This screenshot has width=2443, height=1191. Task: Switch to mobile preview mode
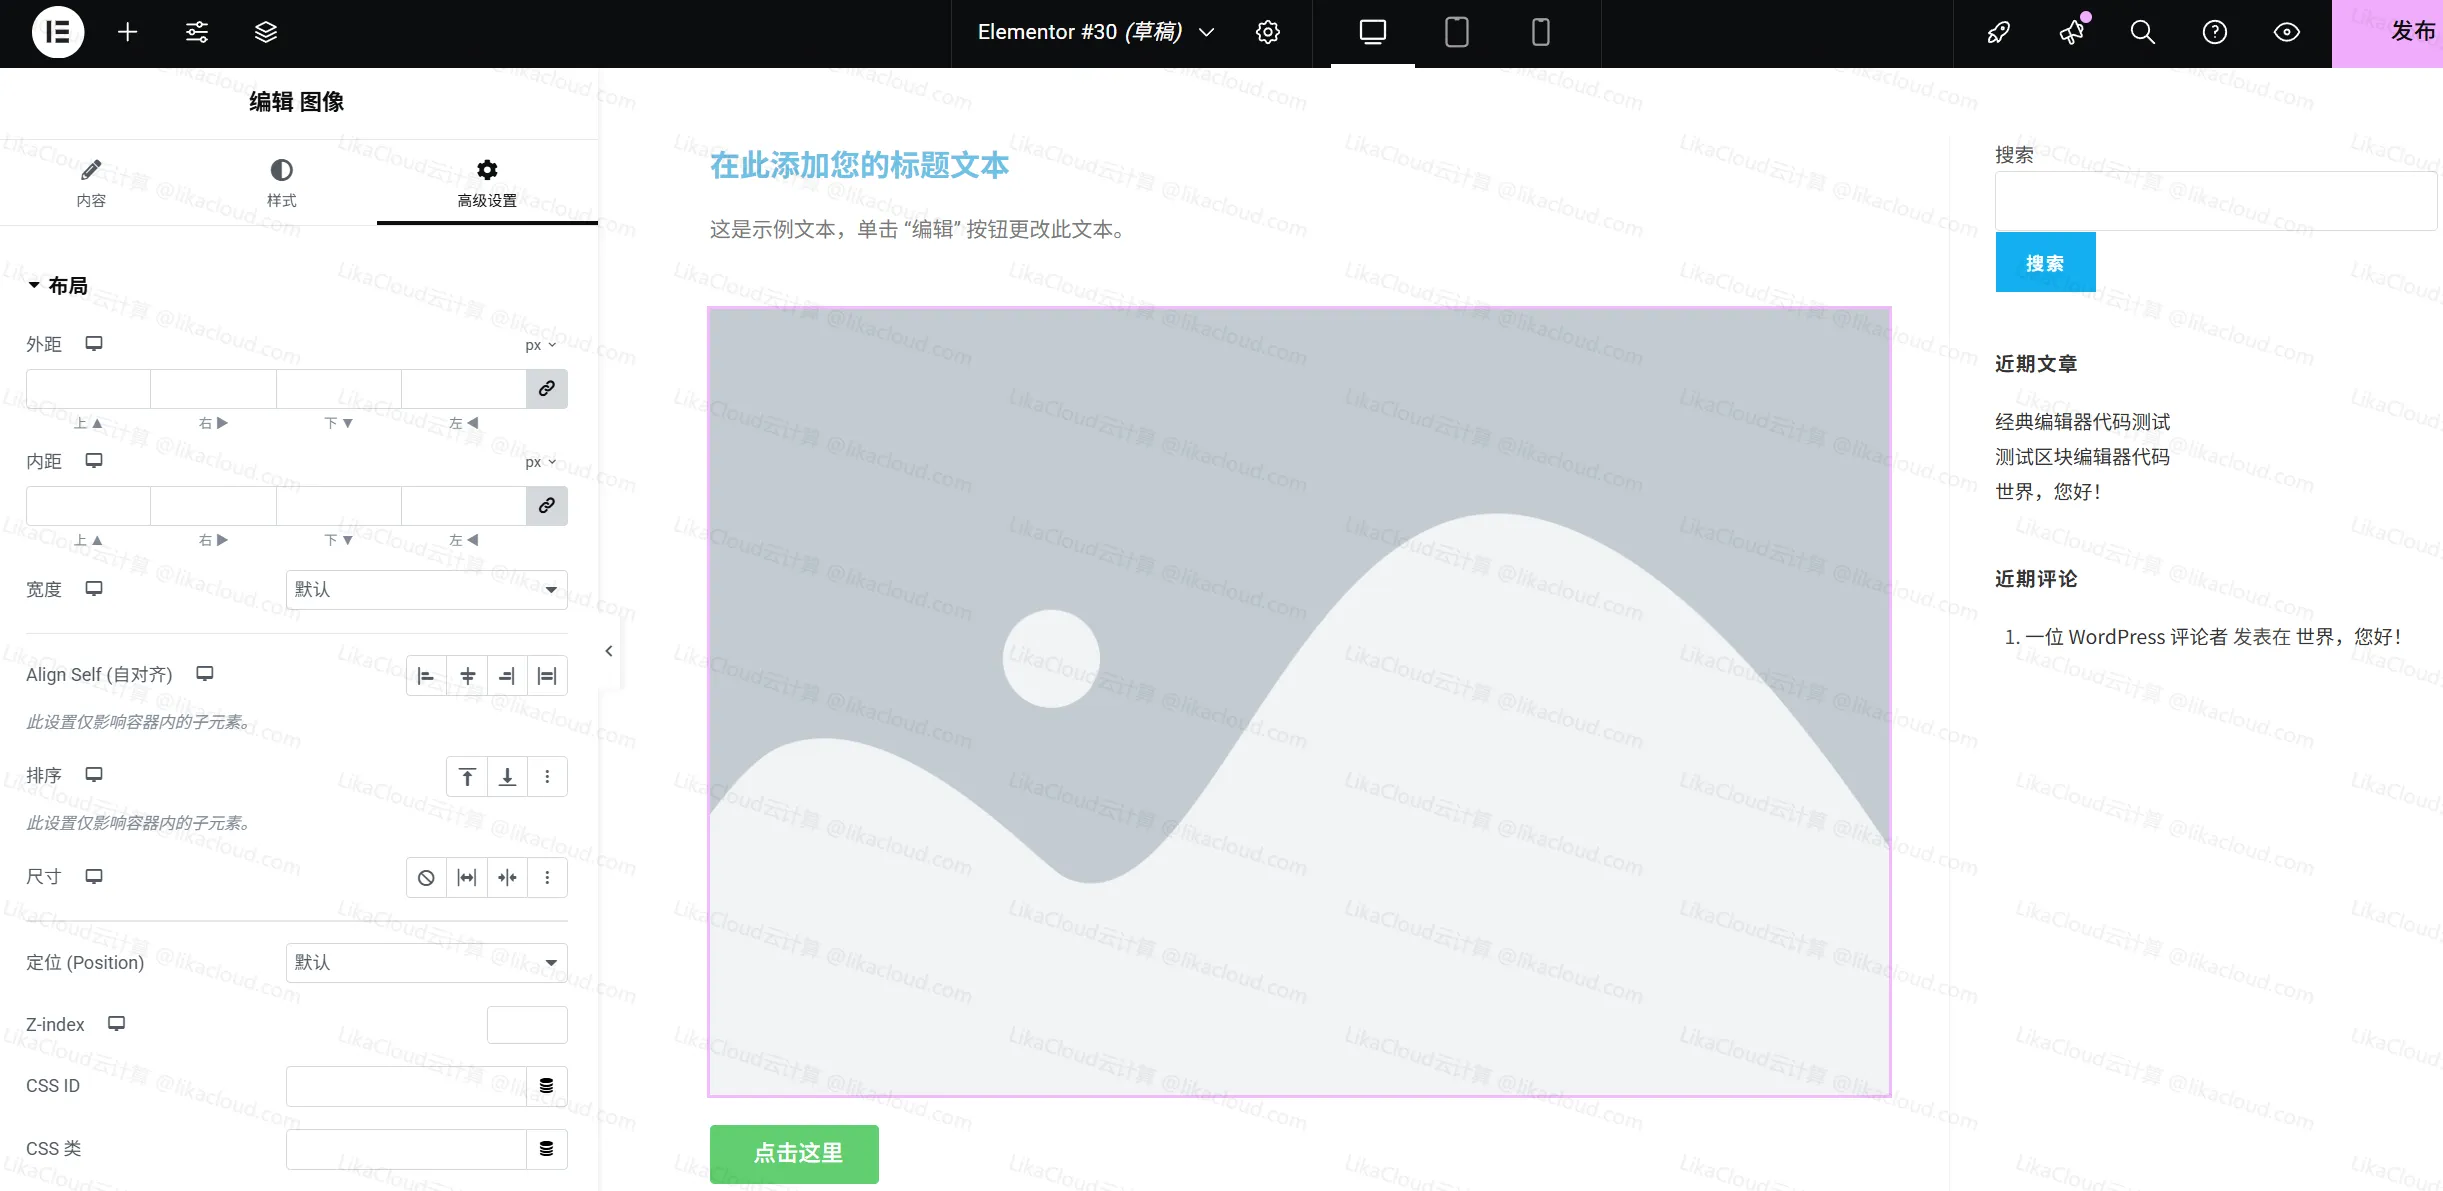pyautogui.click(x=1539, y=33)
